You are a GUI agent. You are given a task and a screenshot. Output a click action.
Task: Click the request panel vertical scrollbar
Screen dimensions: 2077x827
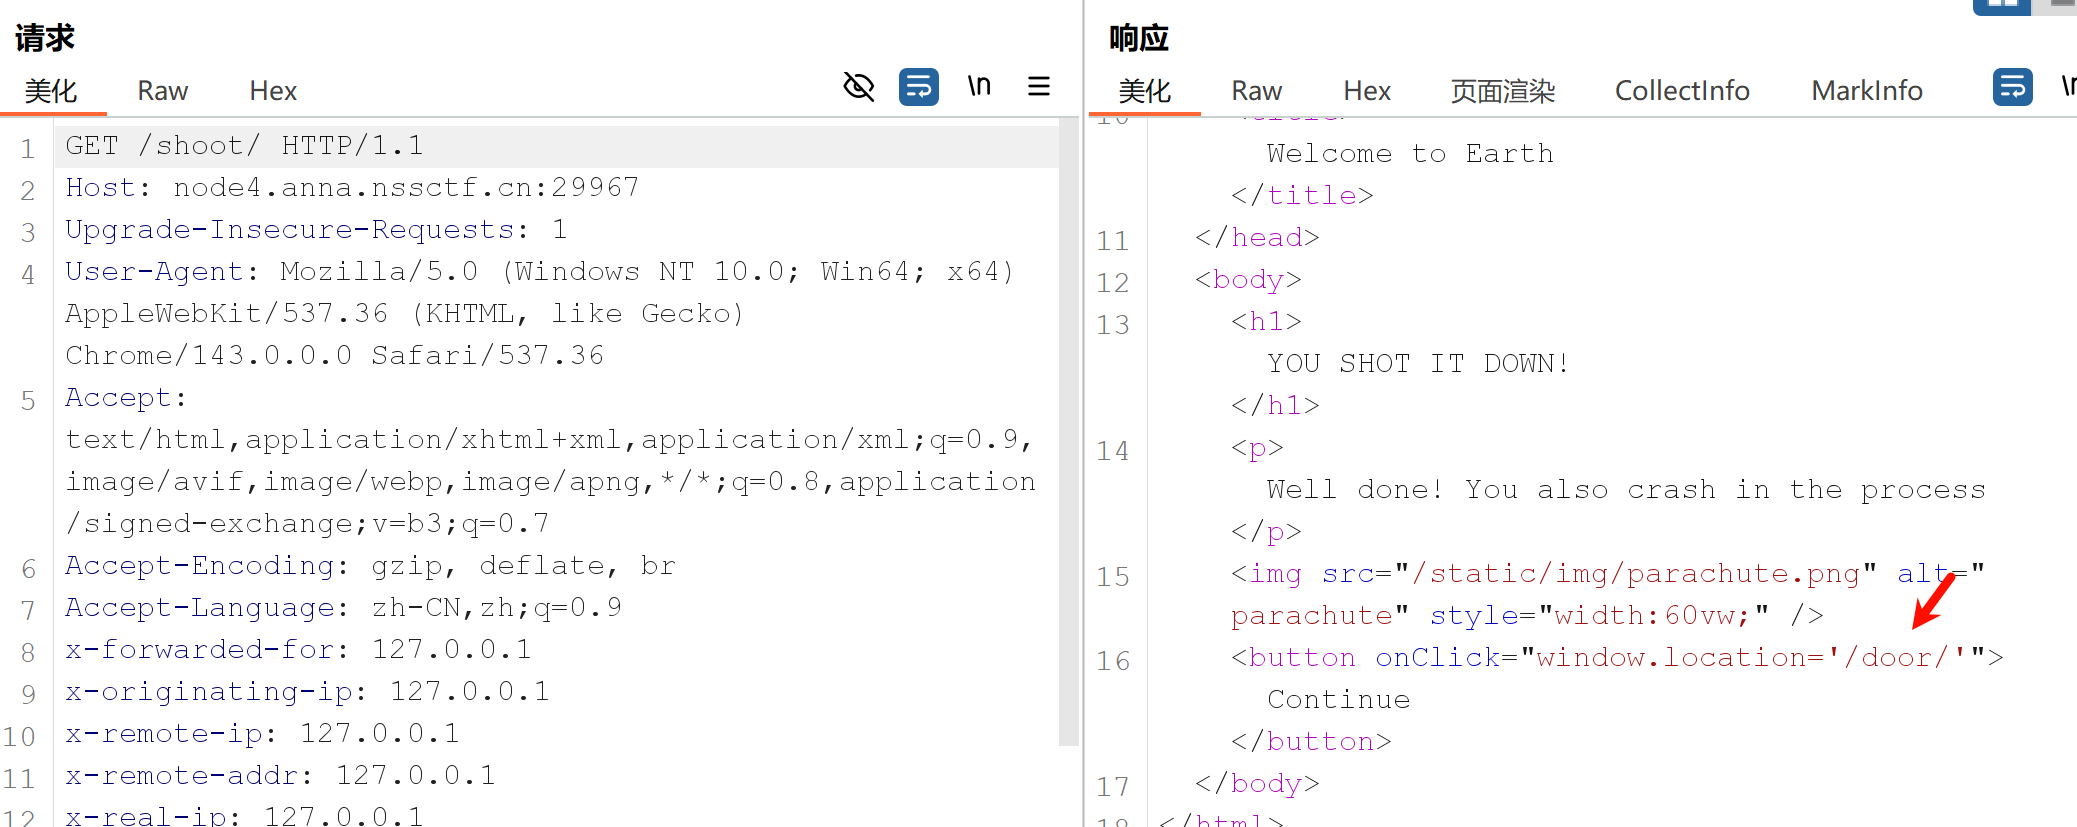[1069, 432]
